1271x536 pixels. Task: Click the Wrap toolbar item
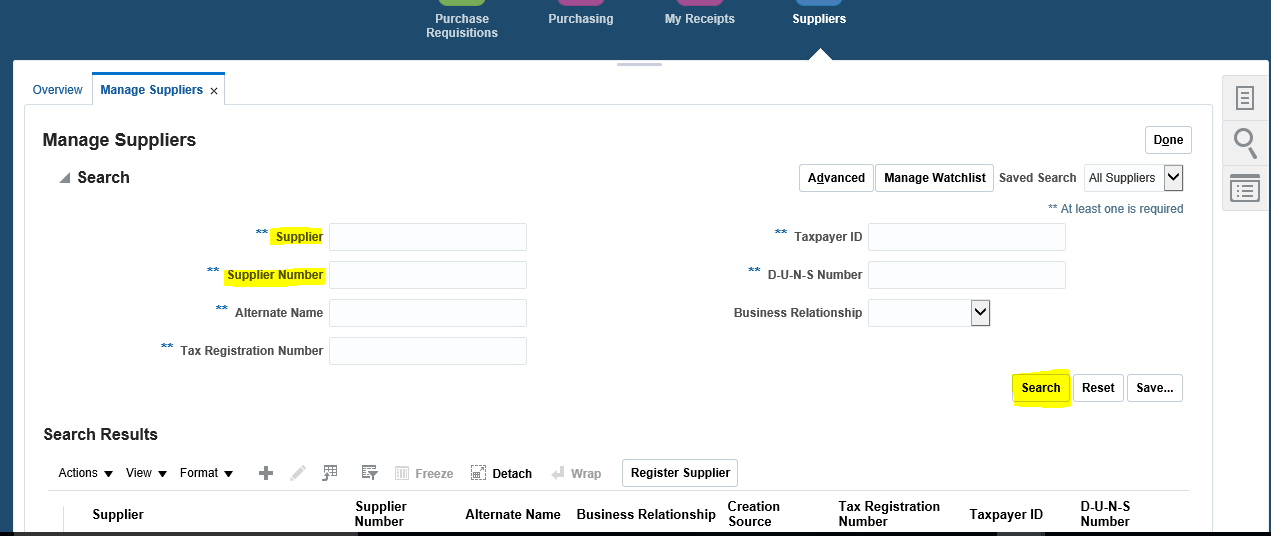[577, 473]
